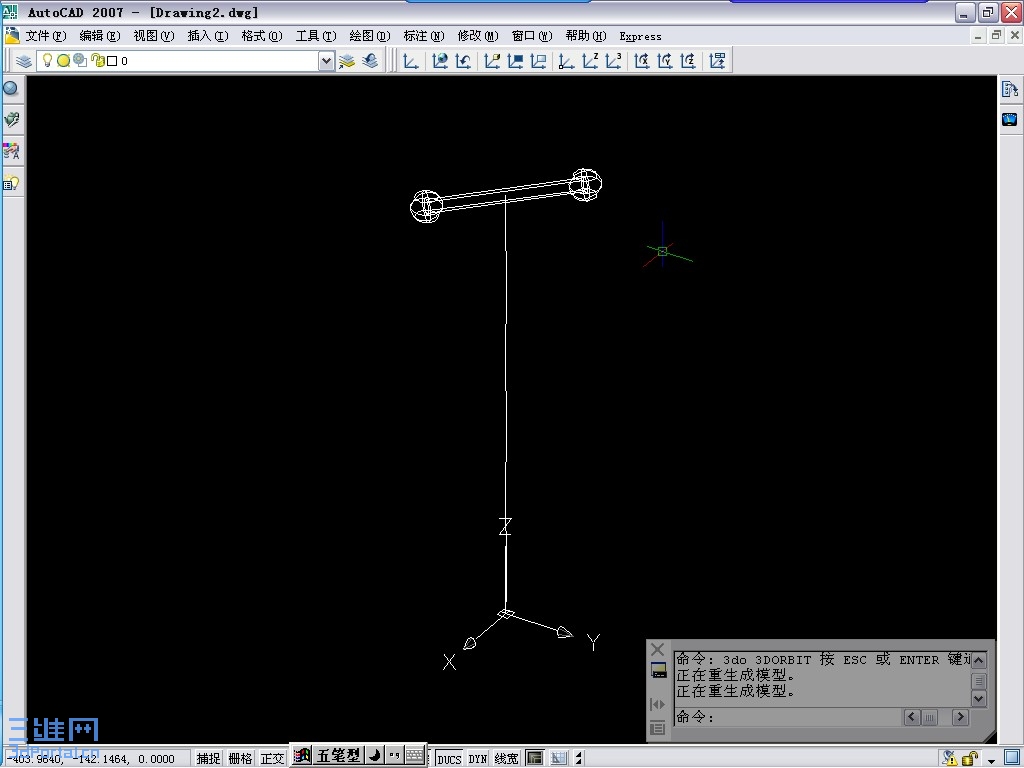The width and height of the screenshot is (1024, 768).
Task: Click the IME soft keyboard icon
Action: tap(415, 756)
